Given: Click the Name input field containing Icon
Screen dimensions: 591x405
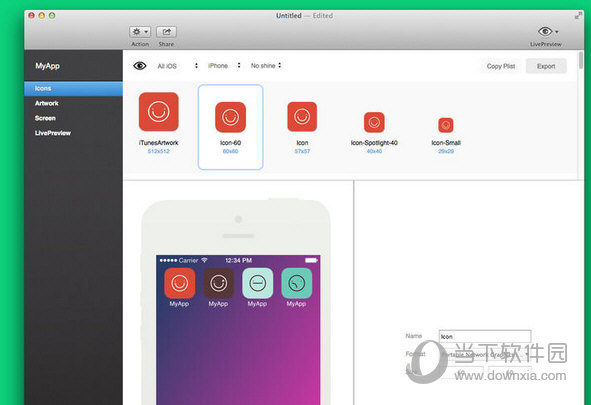Looking at the screenshot, I should (x=485, y=336).
